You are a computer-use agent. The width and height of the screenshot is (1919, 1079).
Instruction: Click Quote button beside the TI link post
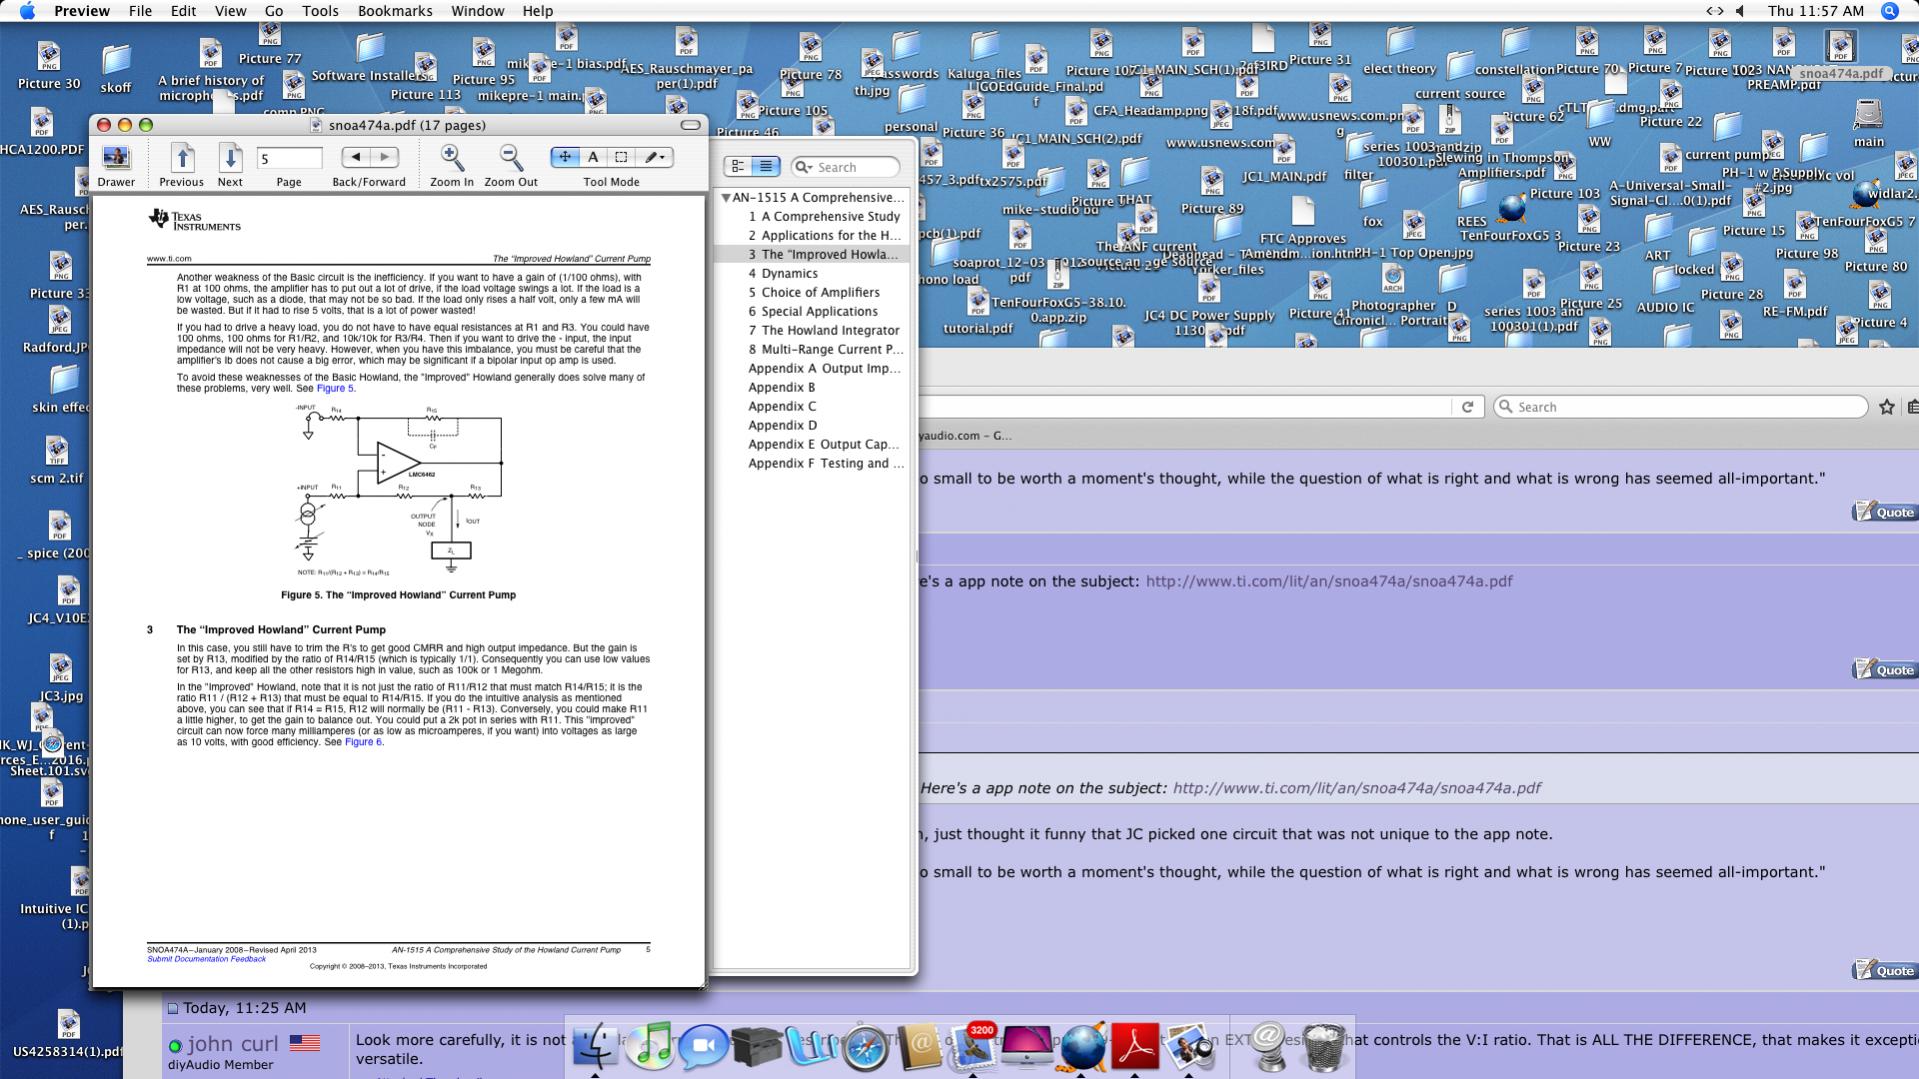click(x=1884, y=670)
